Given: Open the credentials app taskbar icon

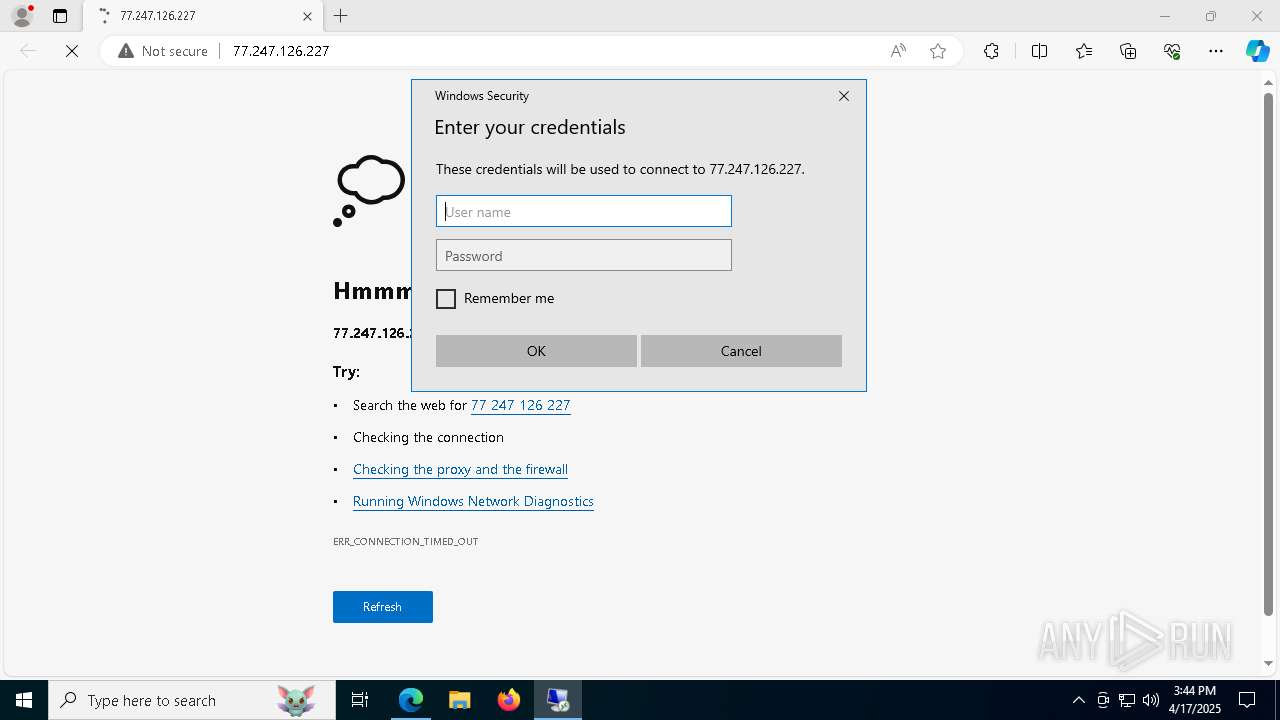Looking at the screenshot, I should coord(558,700).
